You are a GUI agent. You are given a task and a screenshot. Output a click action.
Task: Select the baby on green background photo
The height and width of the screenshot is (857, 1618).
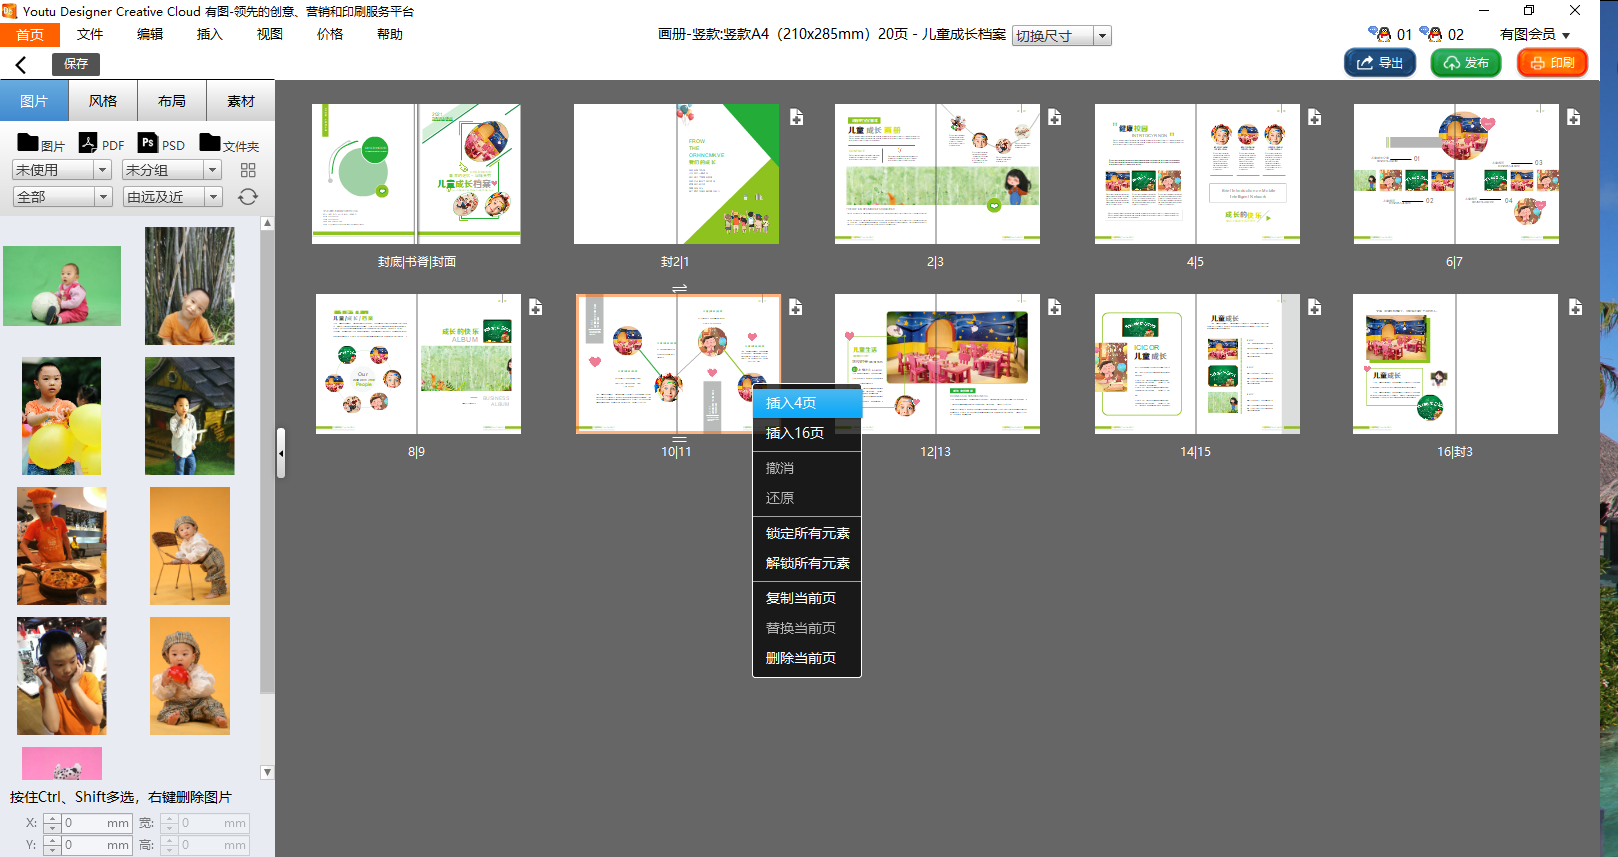pos(62,286)
